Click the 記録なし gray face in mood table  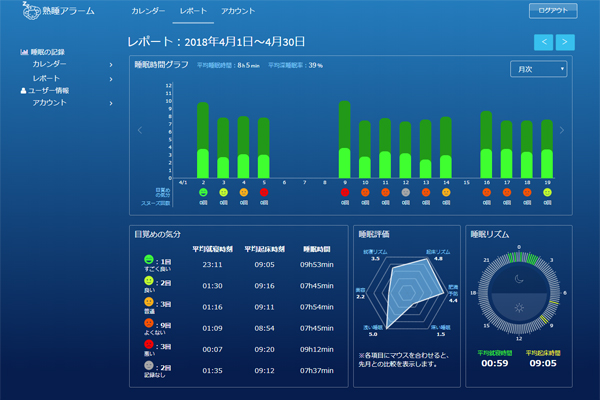(149, 364)
